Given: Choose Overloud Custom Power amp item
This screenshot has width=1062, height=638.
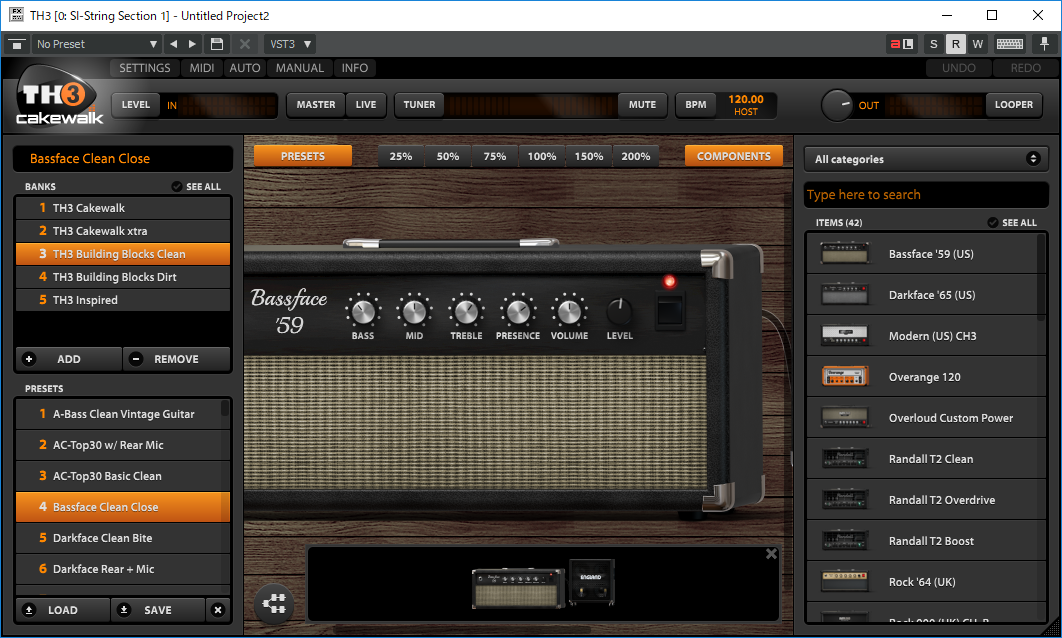Looking at the screenshot, I should [x=922, y=418].
